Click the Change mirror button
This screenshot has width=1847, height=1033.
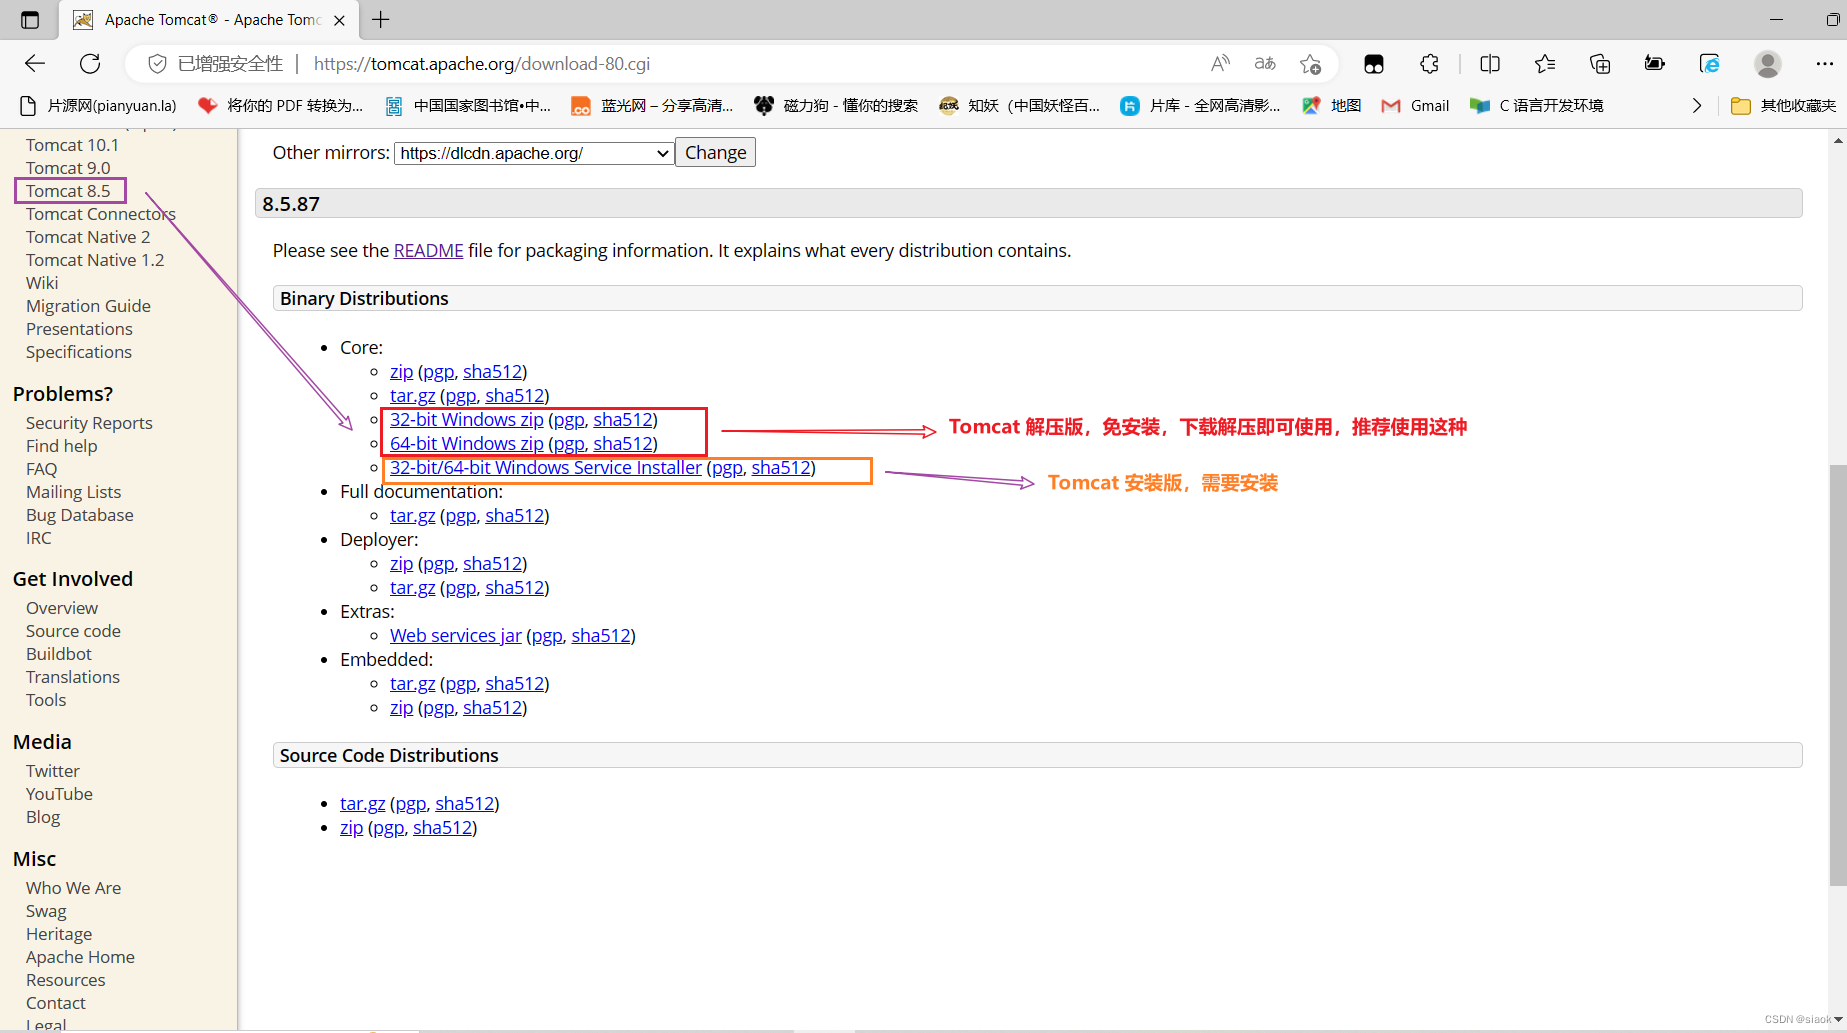tap(715, 153)
